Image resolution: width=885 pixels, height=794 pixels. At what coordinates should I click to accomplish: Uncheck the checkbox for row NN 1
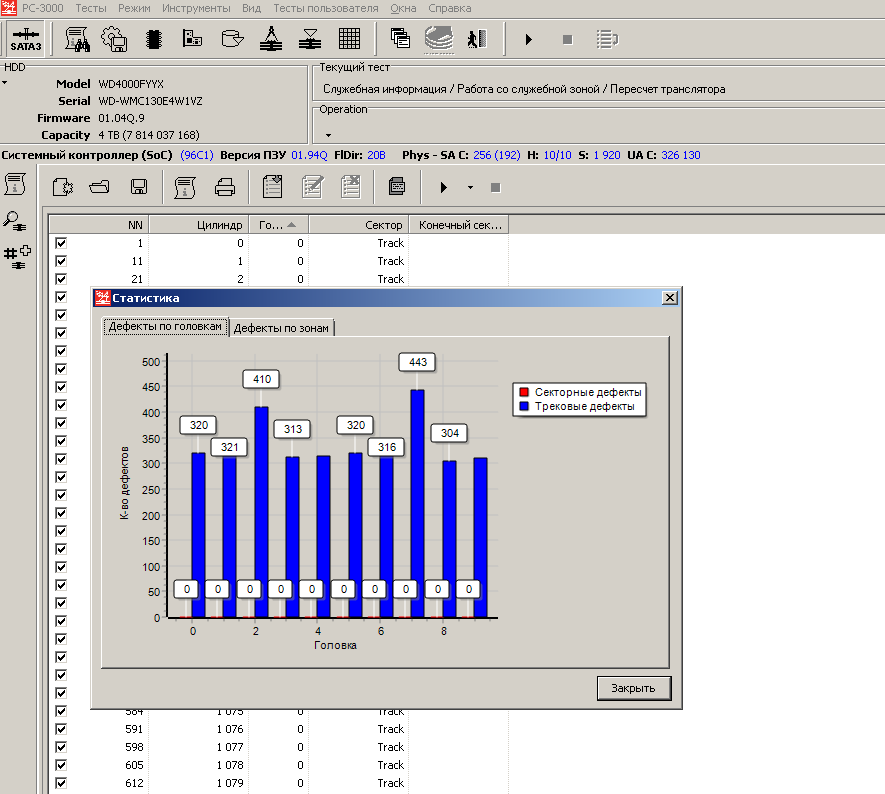61,243
